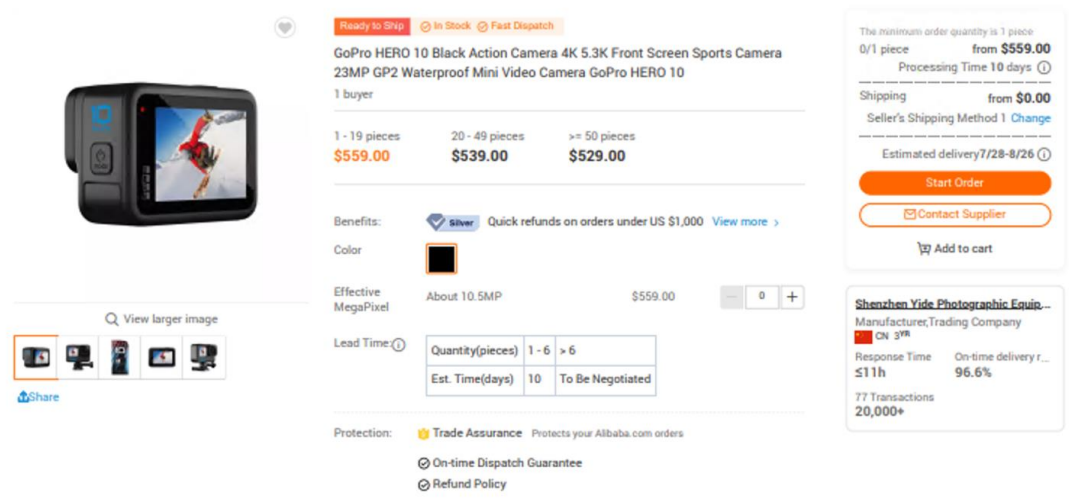The width and height of the screenshot is (1077, 504).
Task: Select the black color swatch
Action: tap(441, 259)
